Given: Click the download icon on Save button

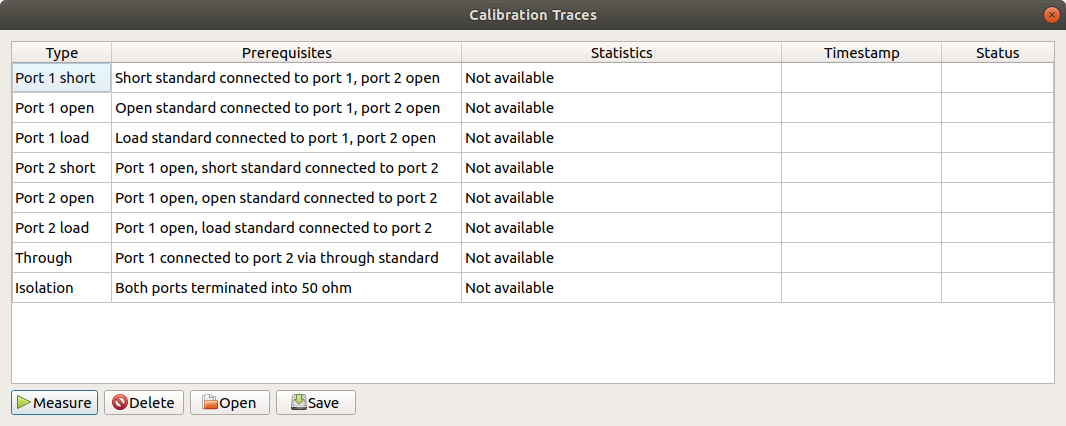Looking at the screenshot, I should click(x=298, y=403).
